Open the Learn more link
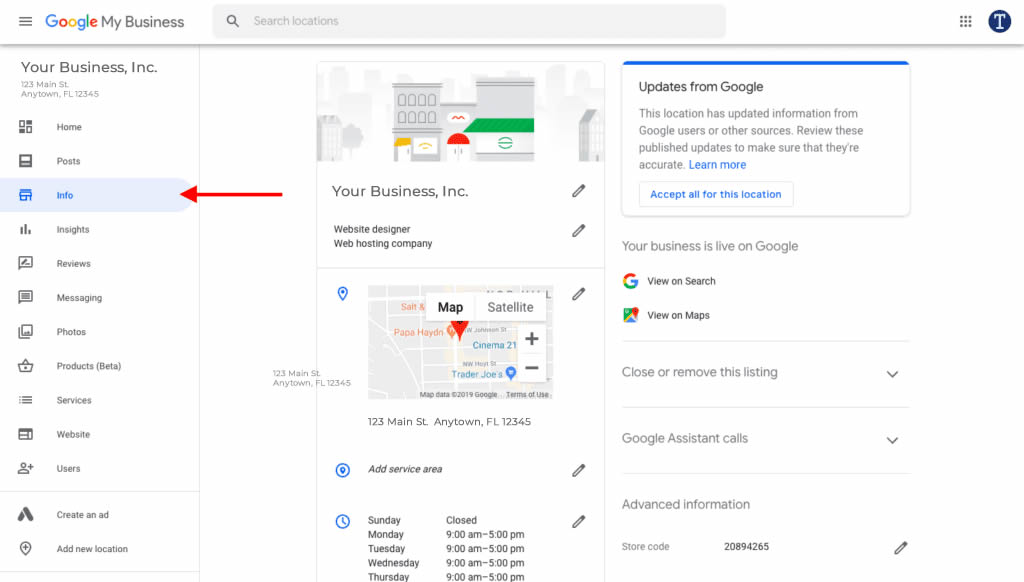The height and width of the screenshot is (582, 1024). (717, 165)
